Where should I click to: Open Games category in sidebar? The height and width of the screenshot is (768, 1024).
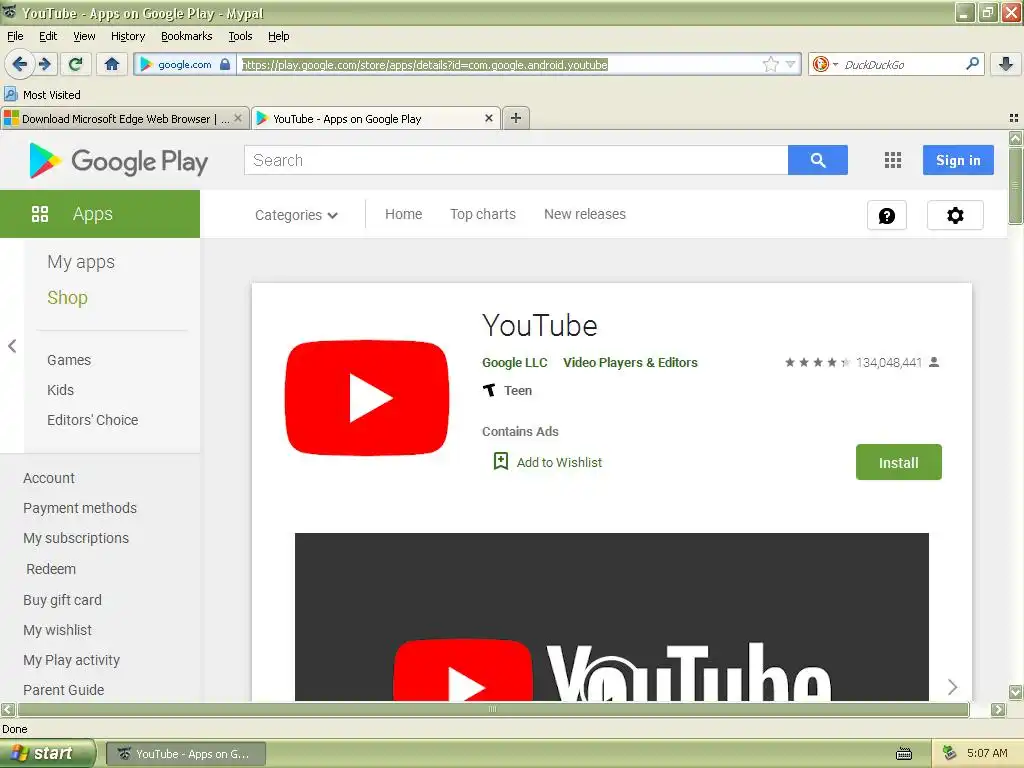pyautogui.click(x=69, y=360)
